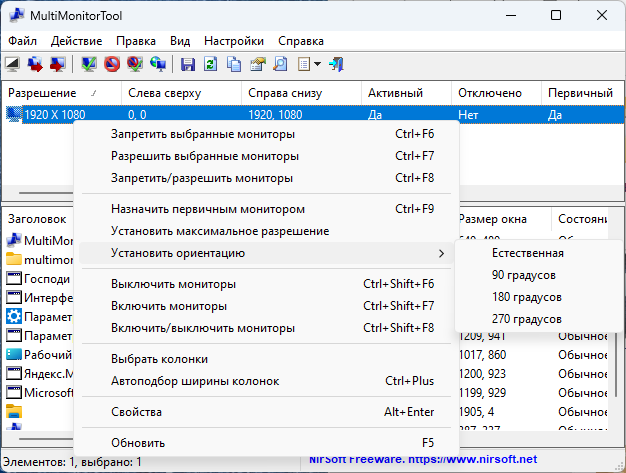Click the blue icon of the Рабочий row

click(x=14, y=354)
